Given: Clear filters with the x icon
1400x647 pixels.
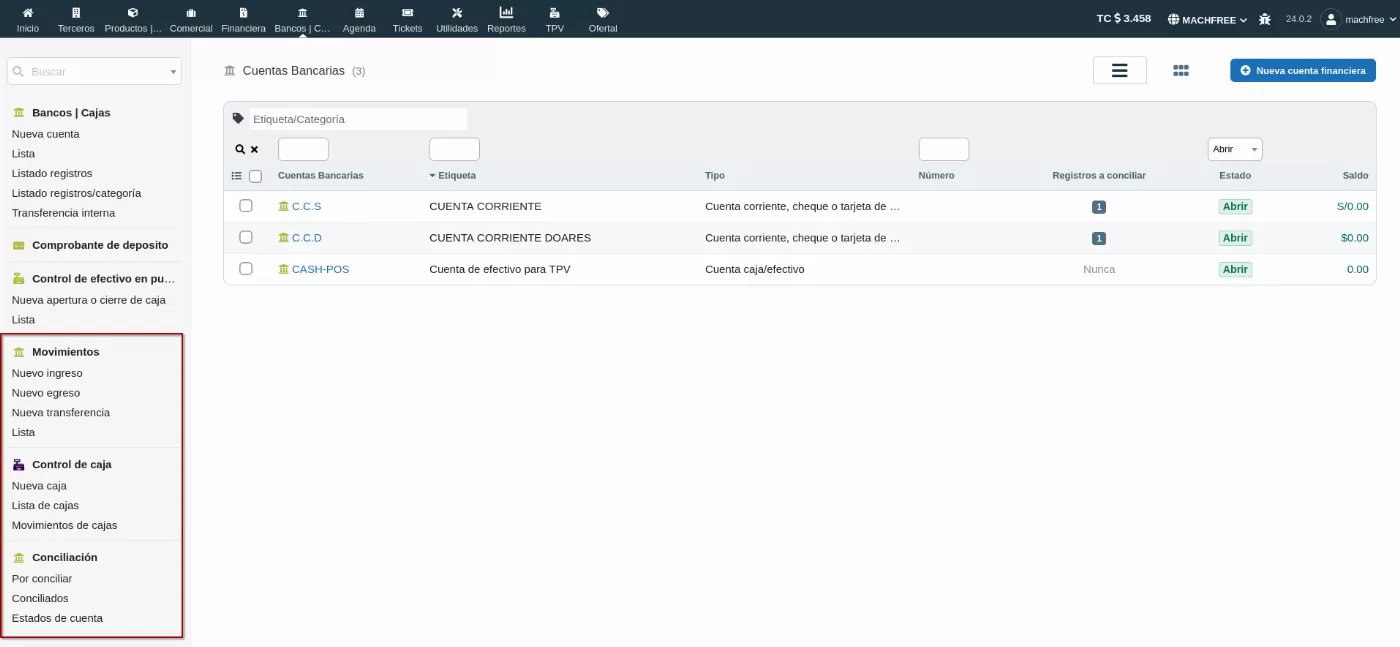Looking at the screenshot, I should 254,149.
